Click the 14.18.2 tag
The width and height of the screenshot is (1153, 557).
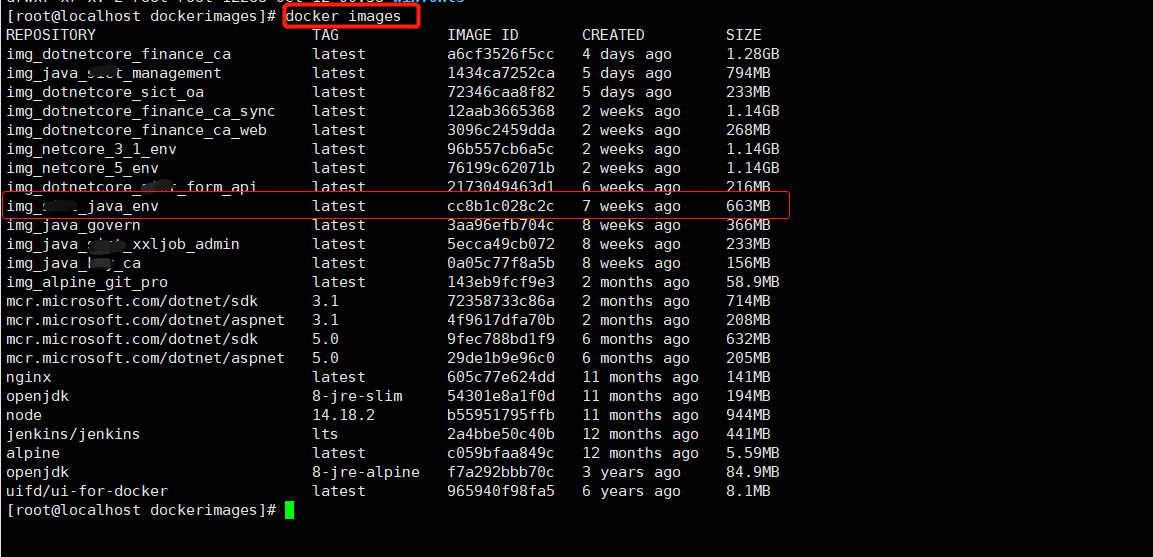343,415
